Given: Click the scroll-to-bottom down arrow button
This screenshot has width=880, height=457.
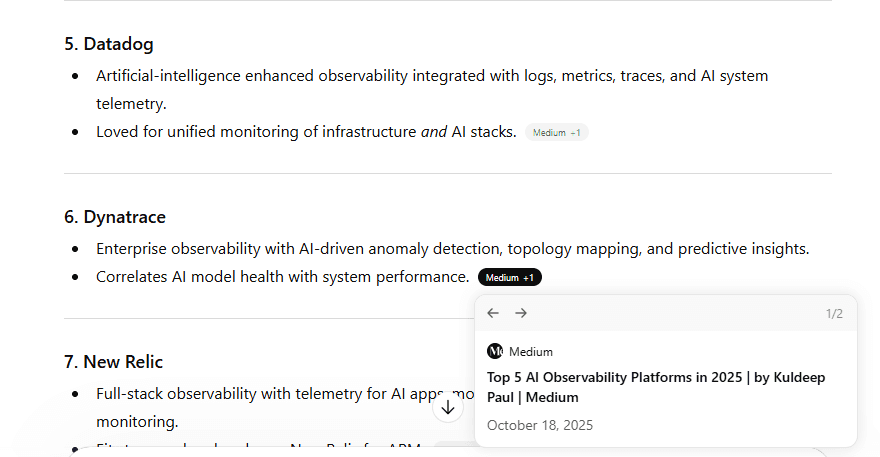Looking at the screenshot, I should pyautogui.click(x=448, y=408).
